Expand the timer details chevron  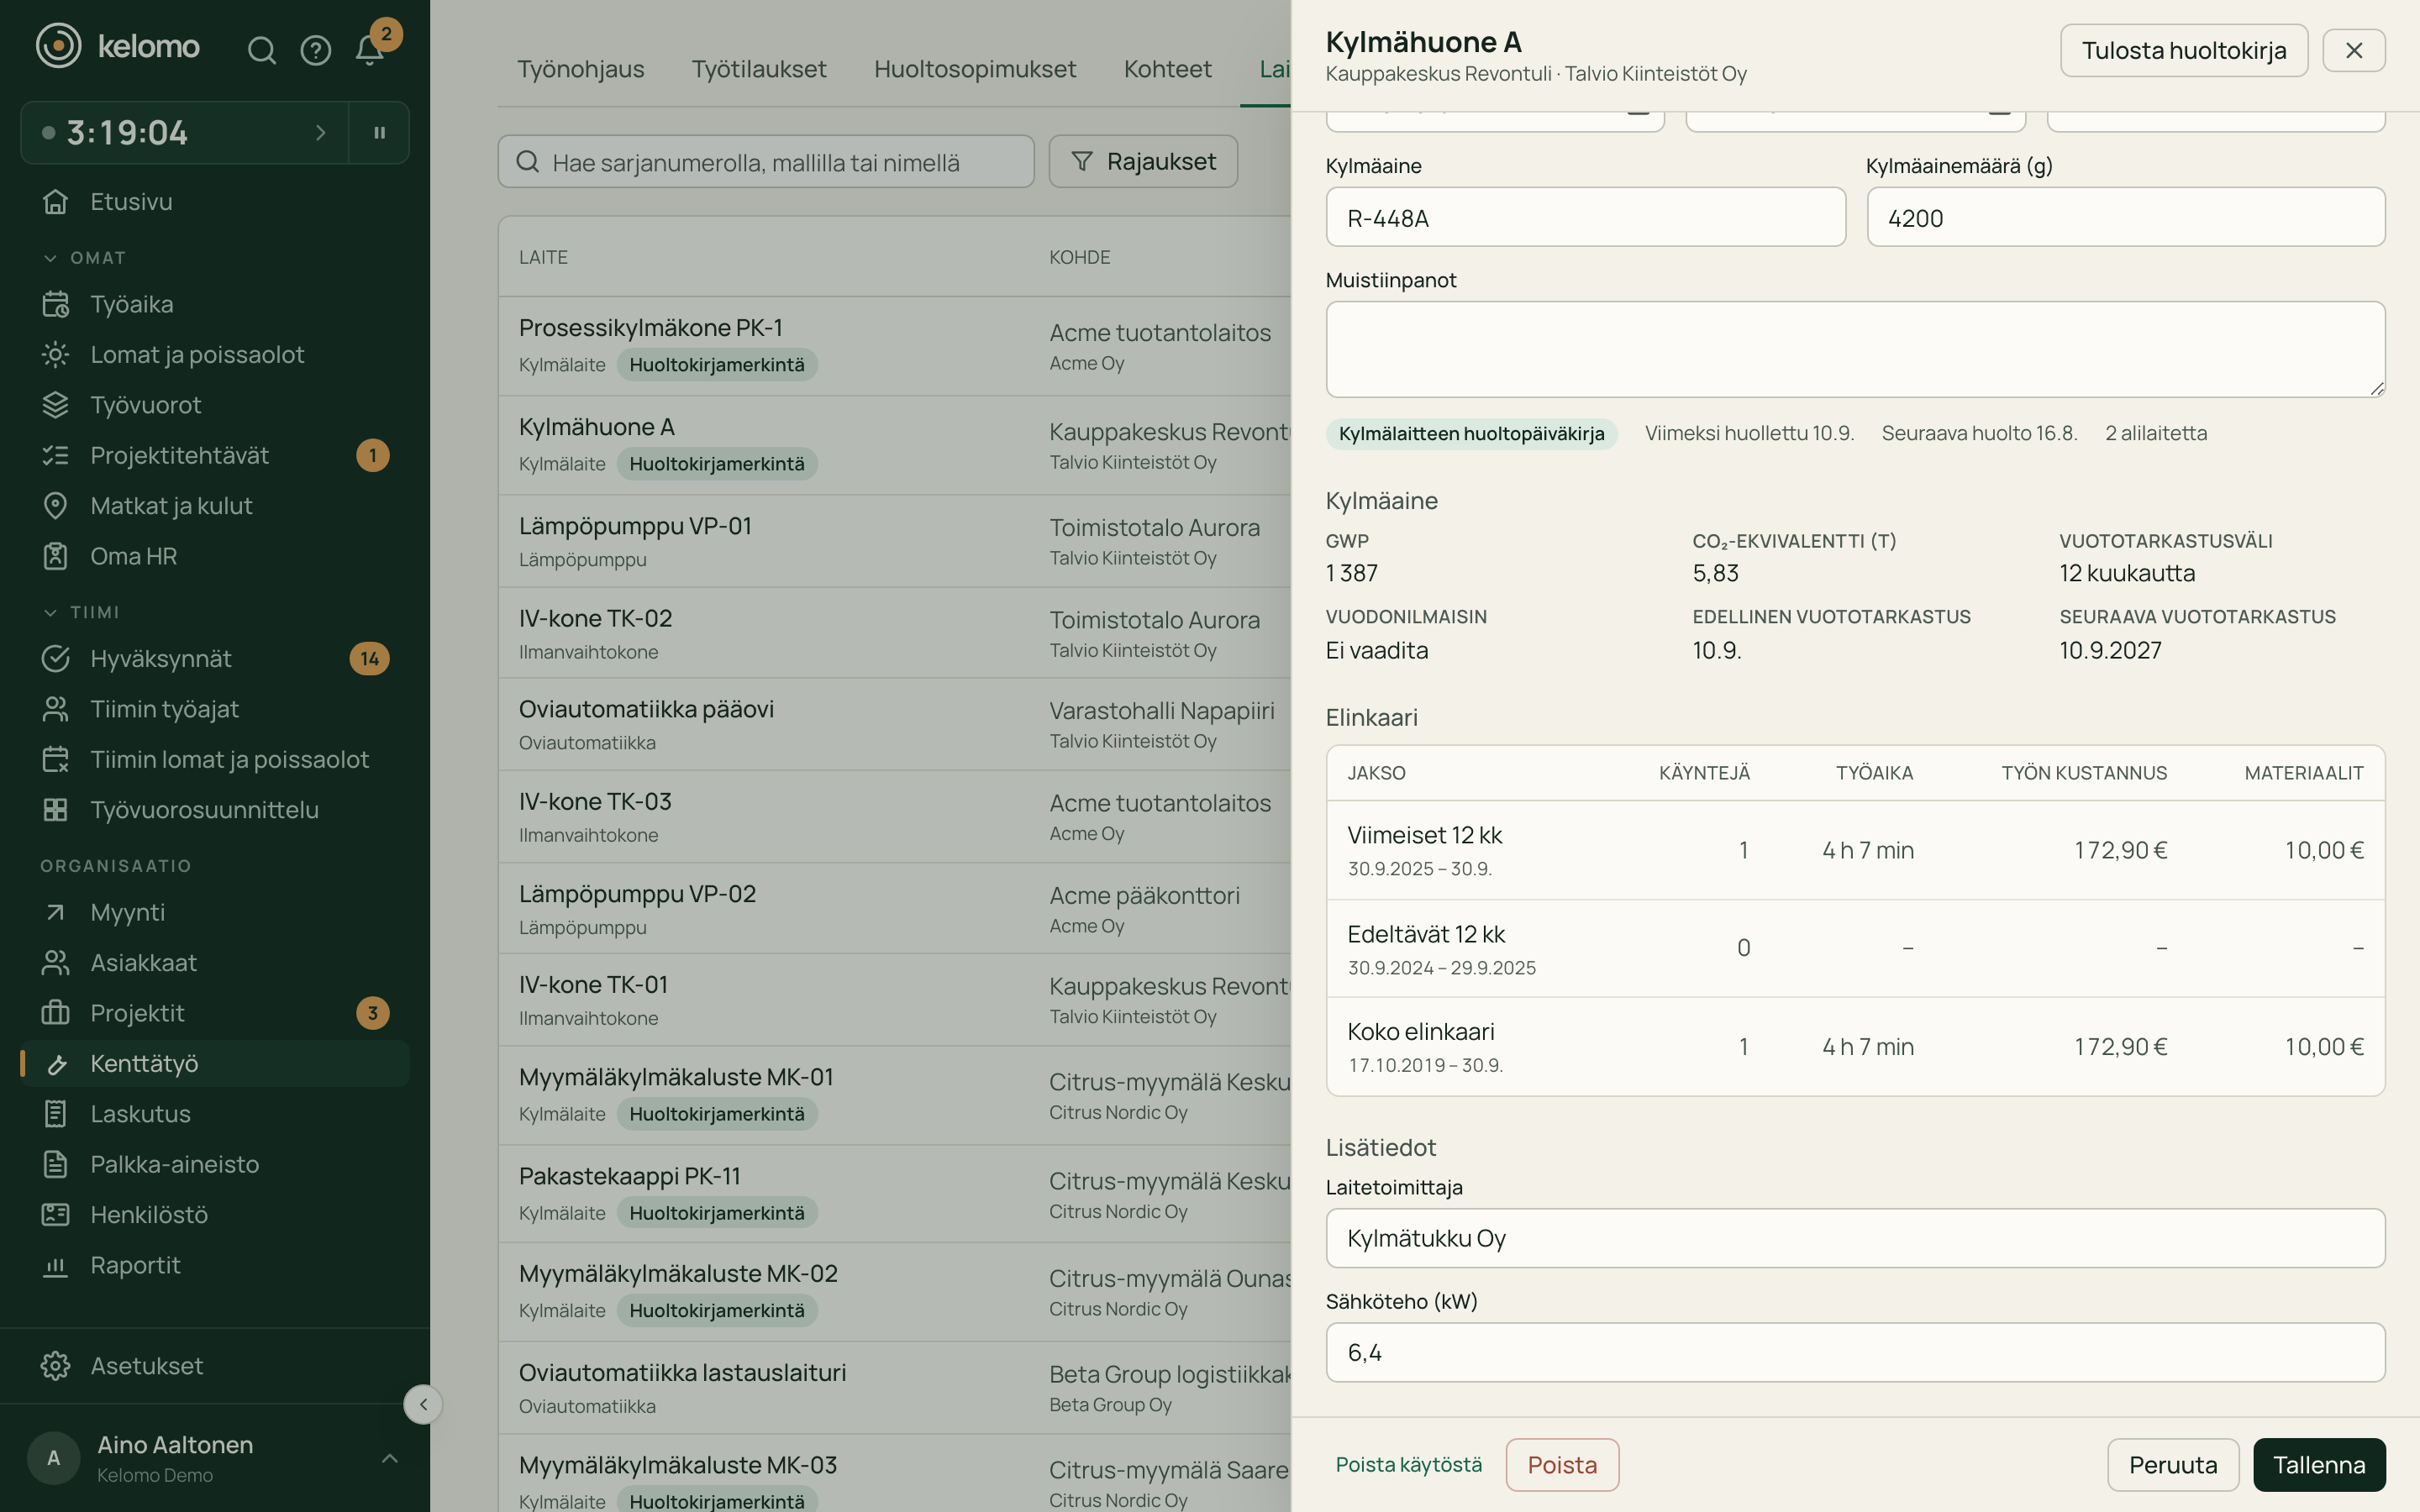pos(320,132)
